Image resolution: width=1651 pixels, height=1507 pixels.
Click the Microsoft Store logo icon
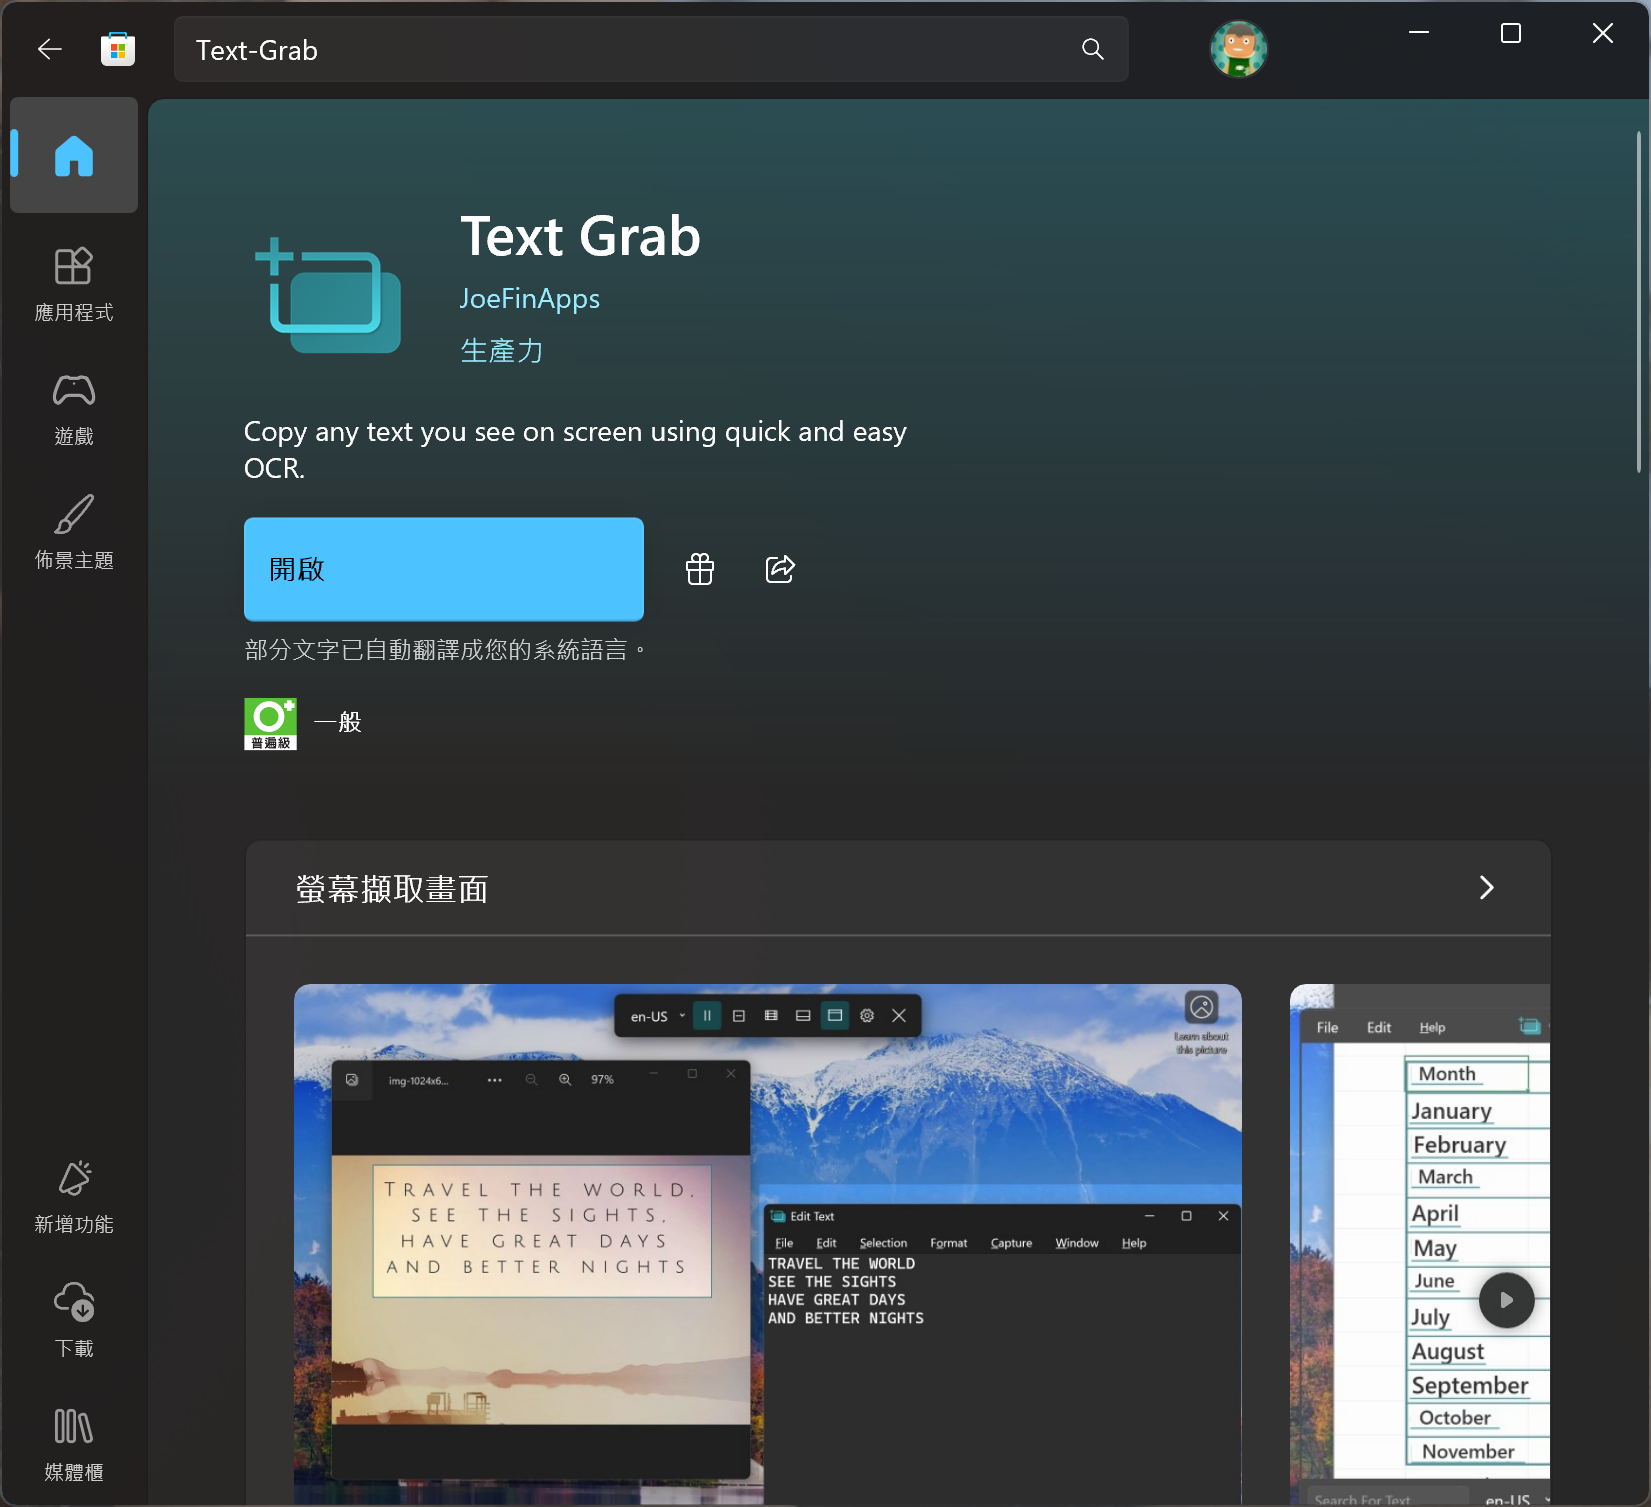click(118, 49)
